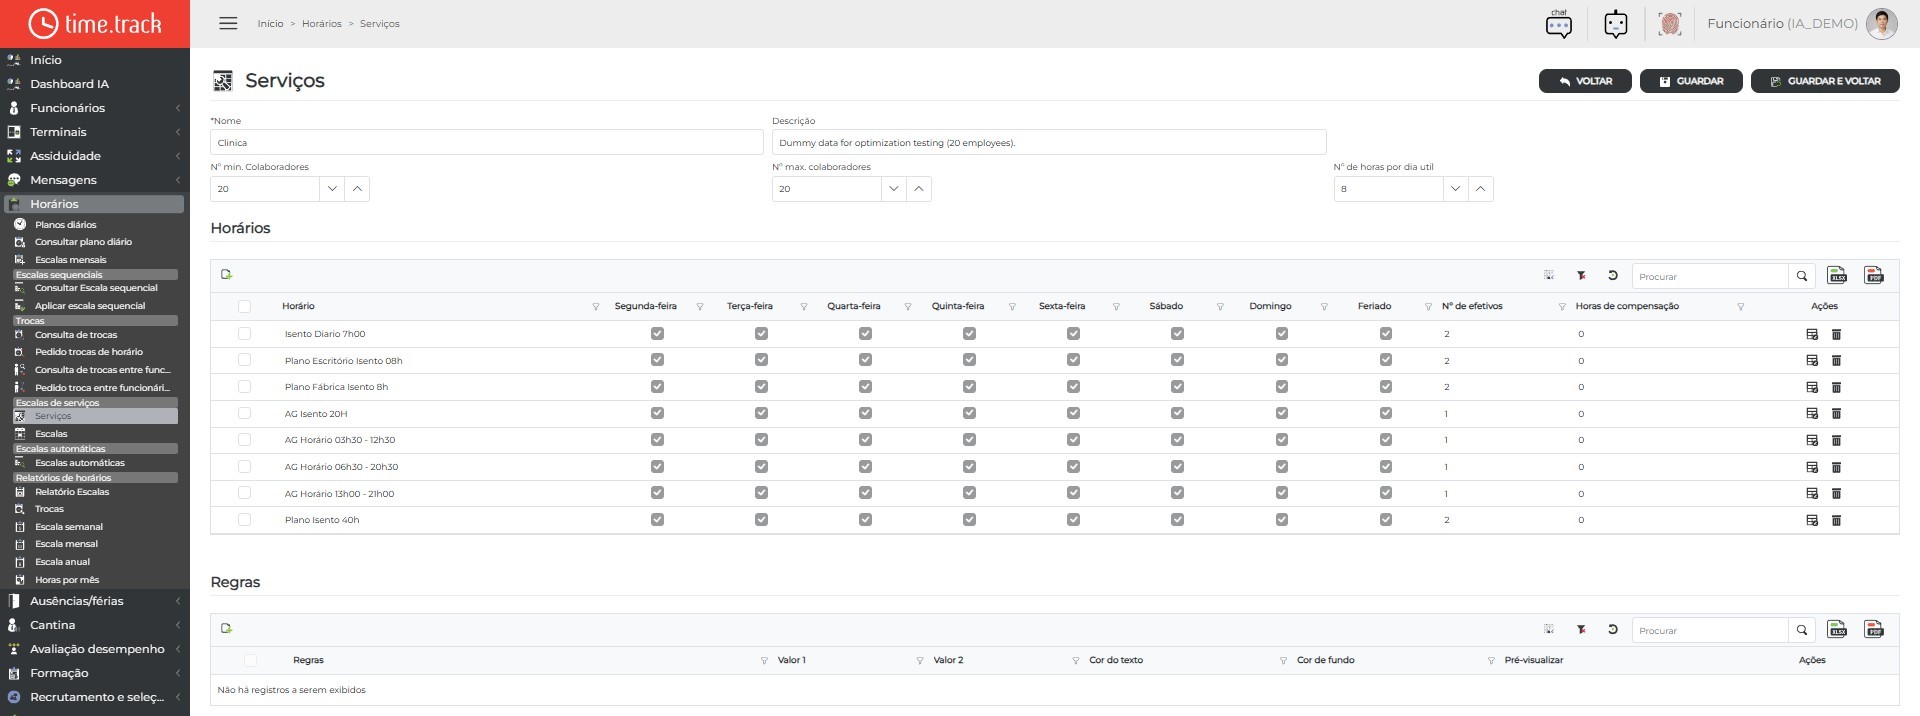Refresh the Regras table
The width and height of the screenshot is (1920, 716).
1613,629
